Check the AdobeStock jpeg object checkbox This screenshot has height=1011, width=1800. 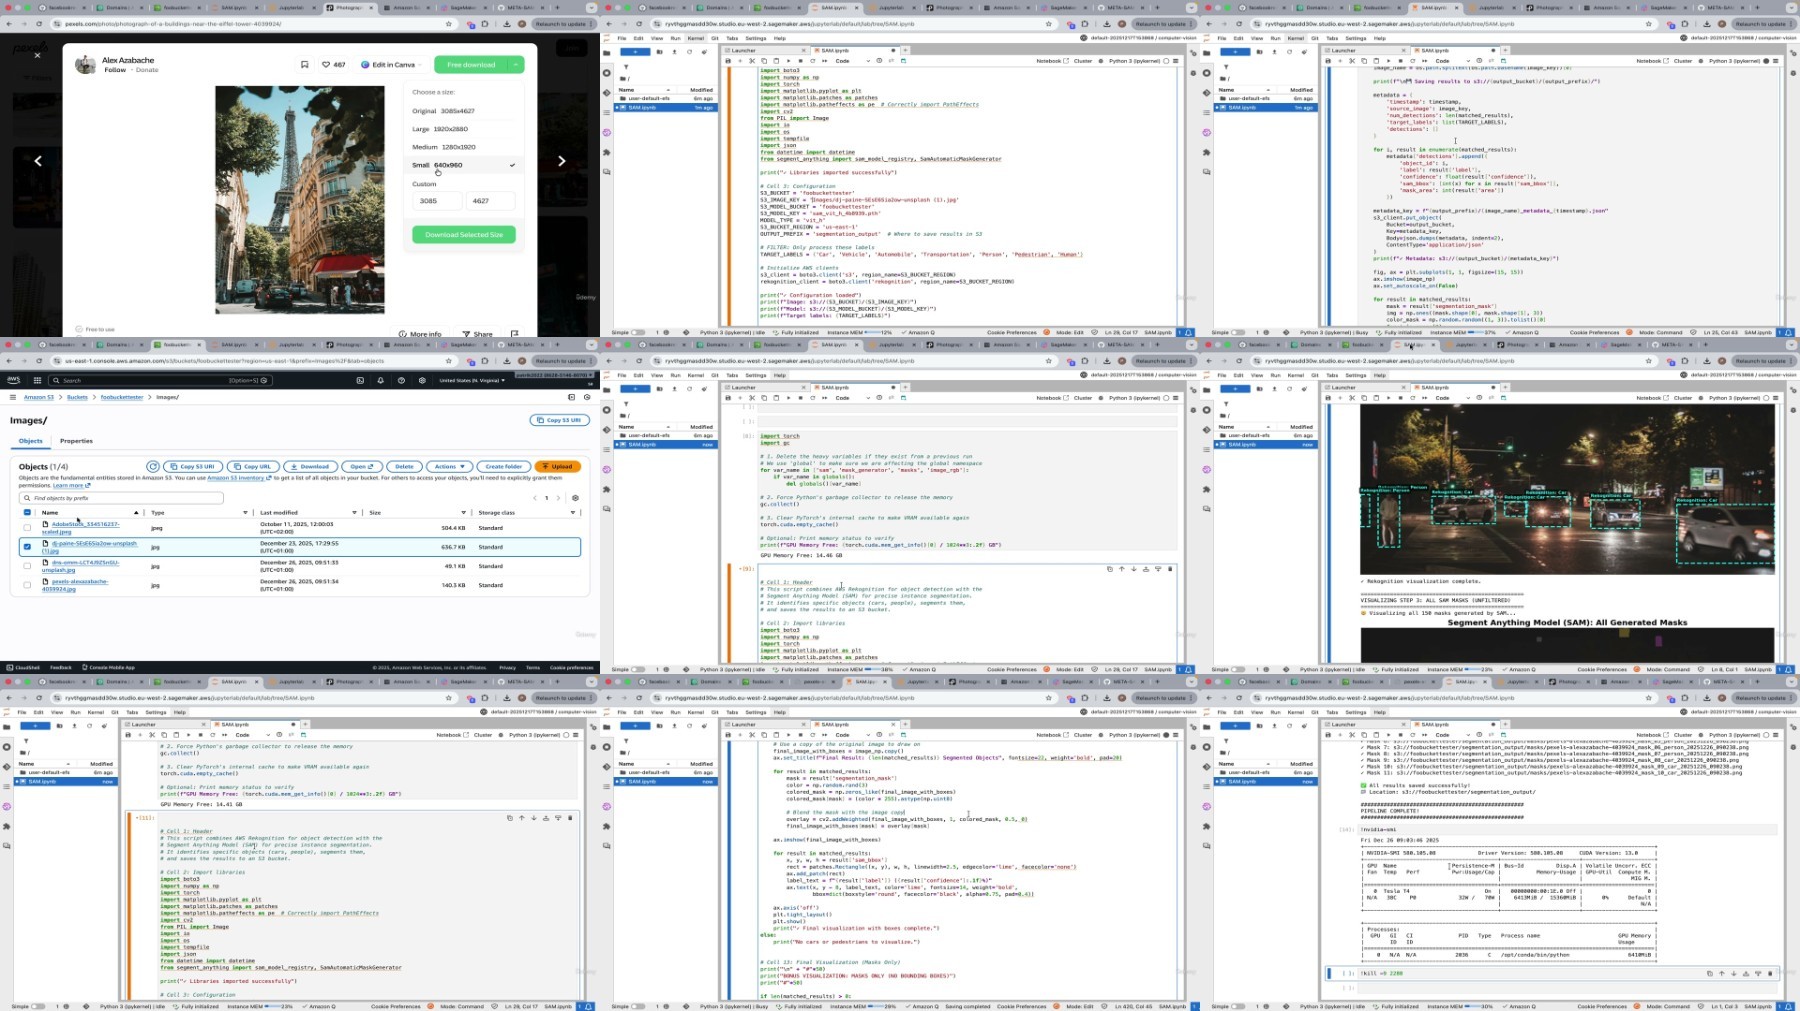tap(27, 528)
